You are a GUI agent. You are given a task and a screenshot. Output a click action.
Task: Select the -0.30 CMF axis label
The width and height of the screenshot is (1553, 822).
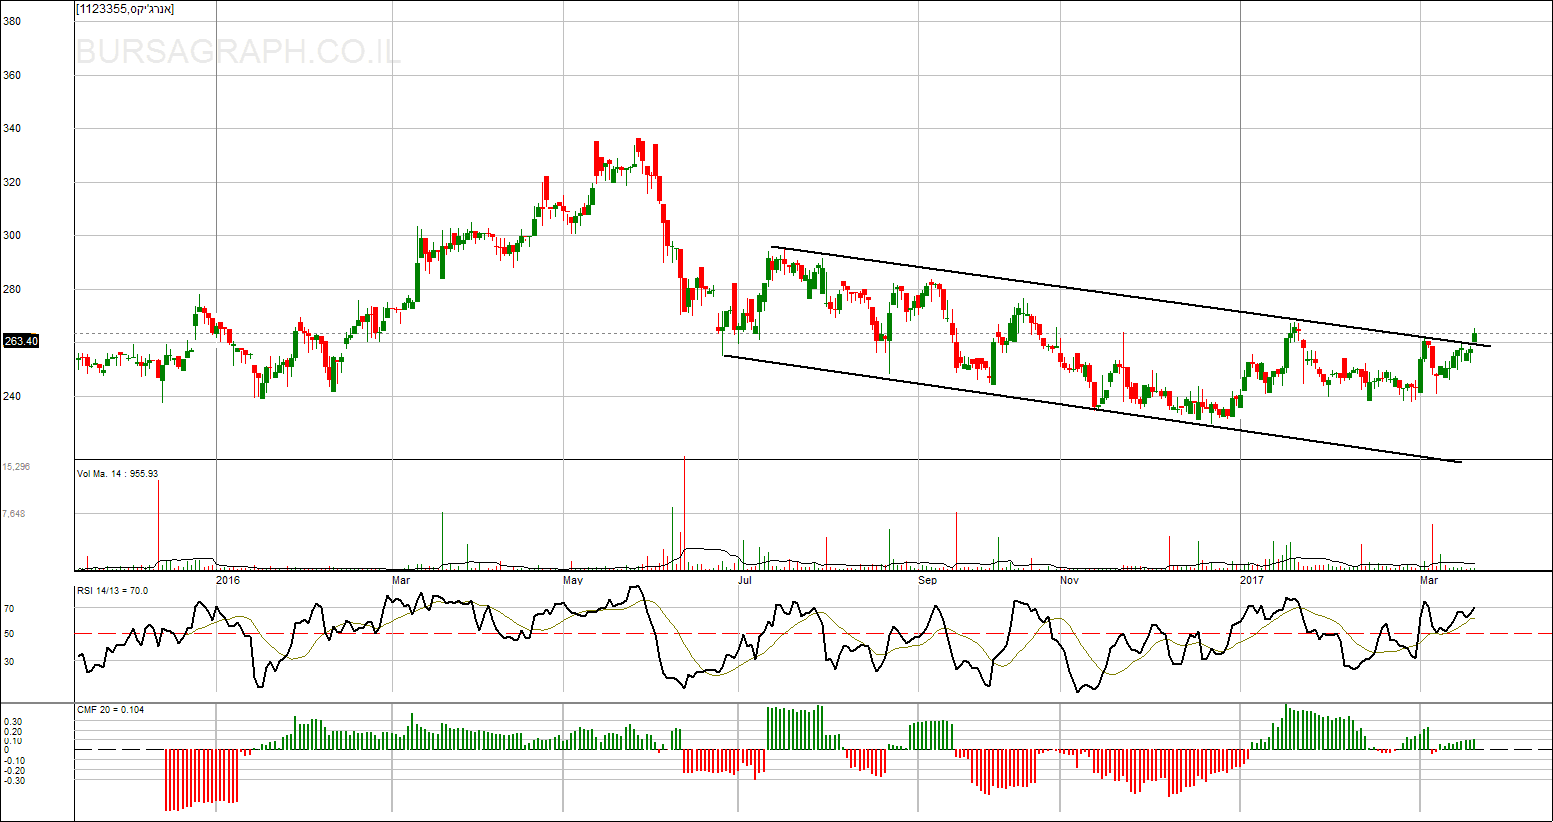pyautogui.click(x=14, y=780)
